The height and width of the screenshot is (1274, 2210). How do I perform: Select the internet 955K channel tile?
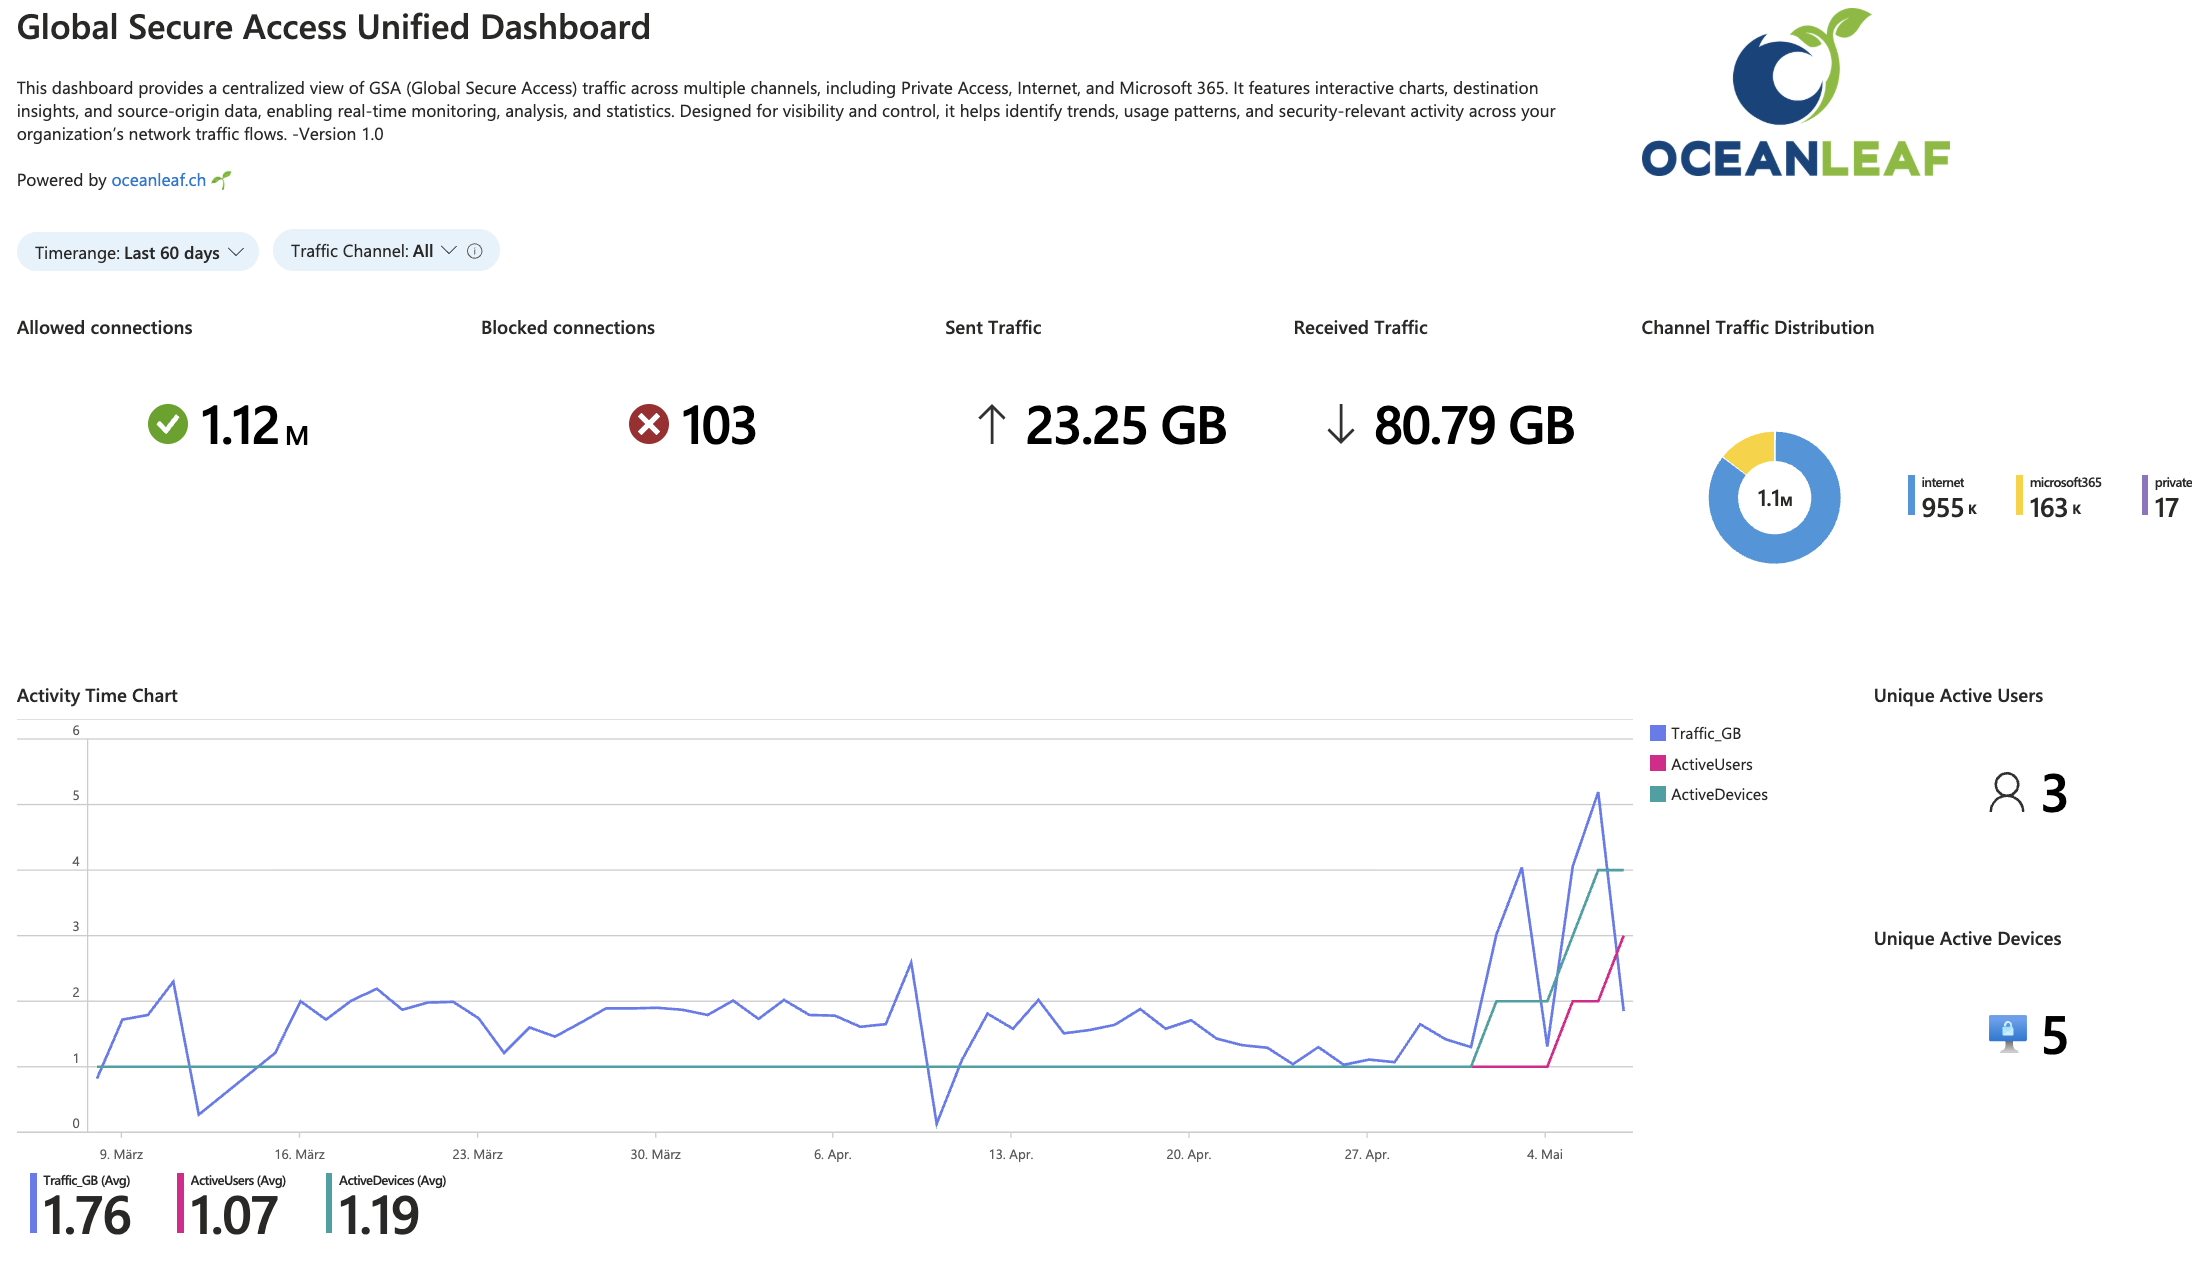point(1945,498)
